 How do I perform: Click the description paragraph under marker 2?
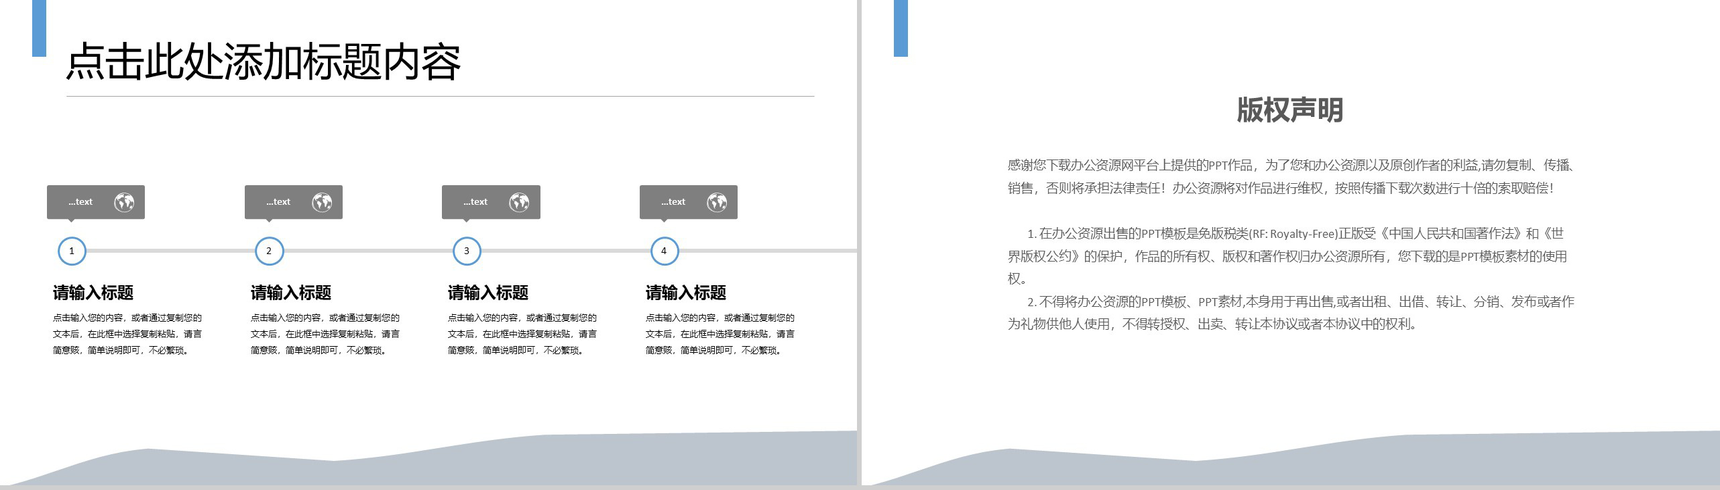coord(325,334)
